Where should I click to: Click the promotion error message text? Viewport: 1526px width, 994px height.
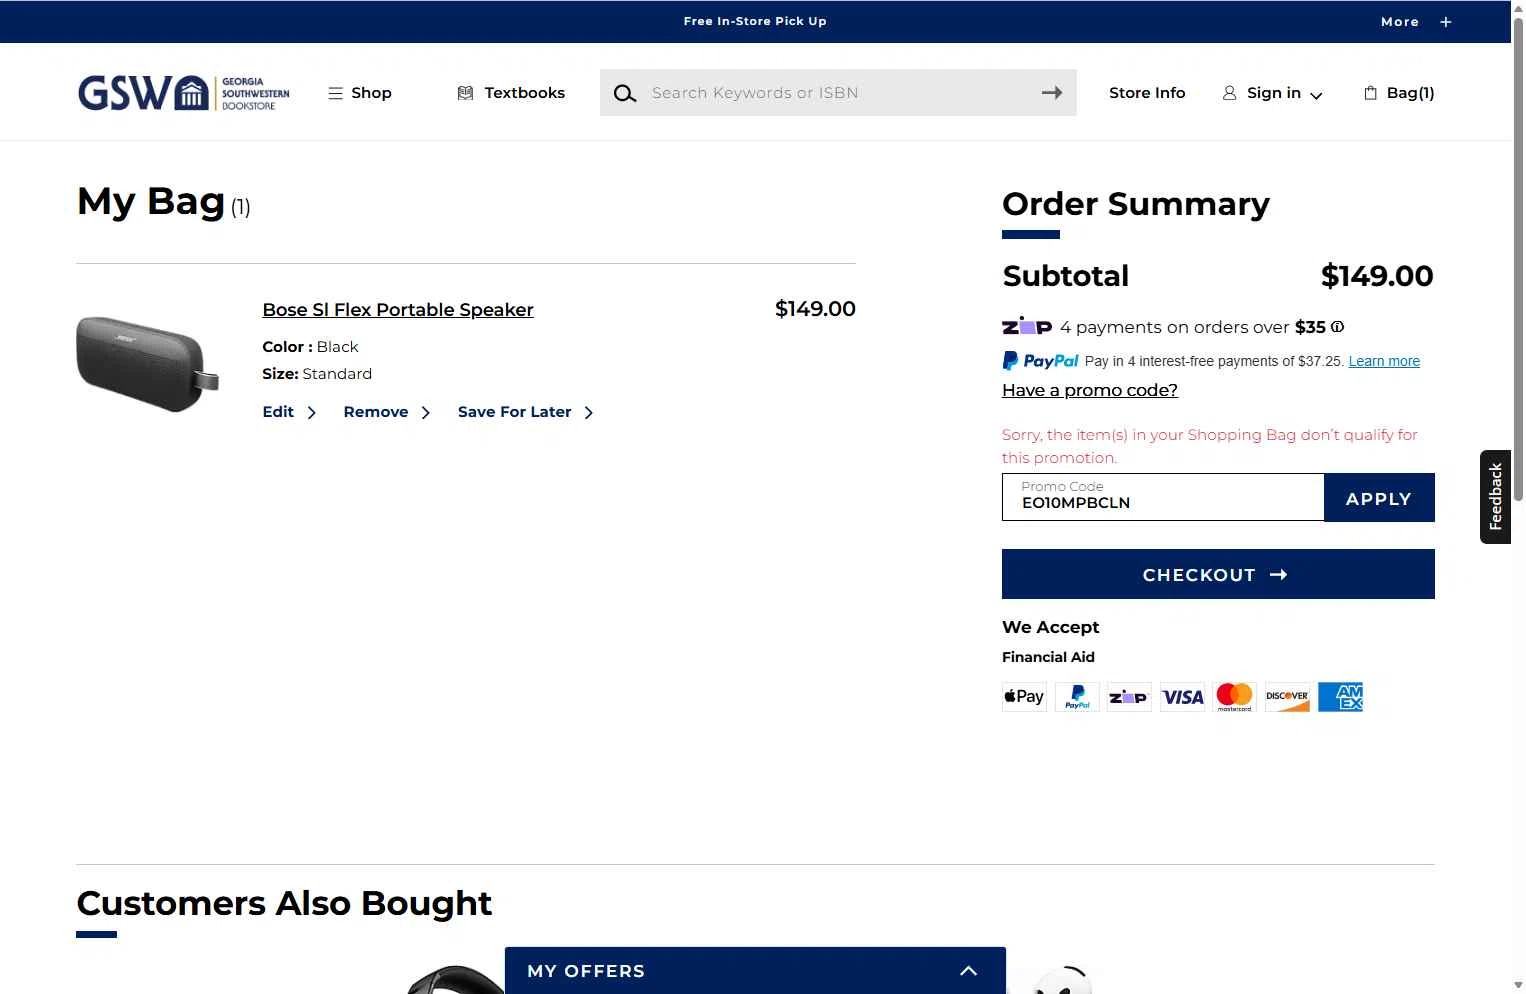pyautogui.click(x=1210, y=446)
